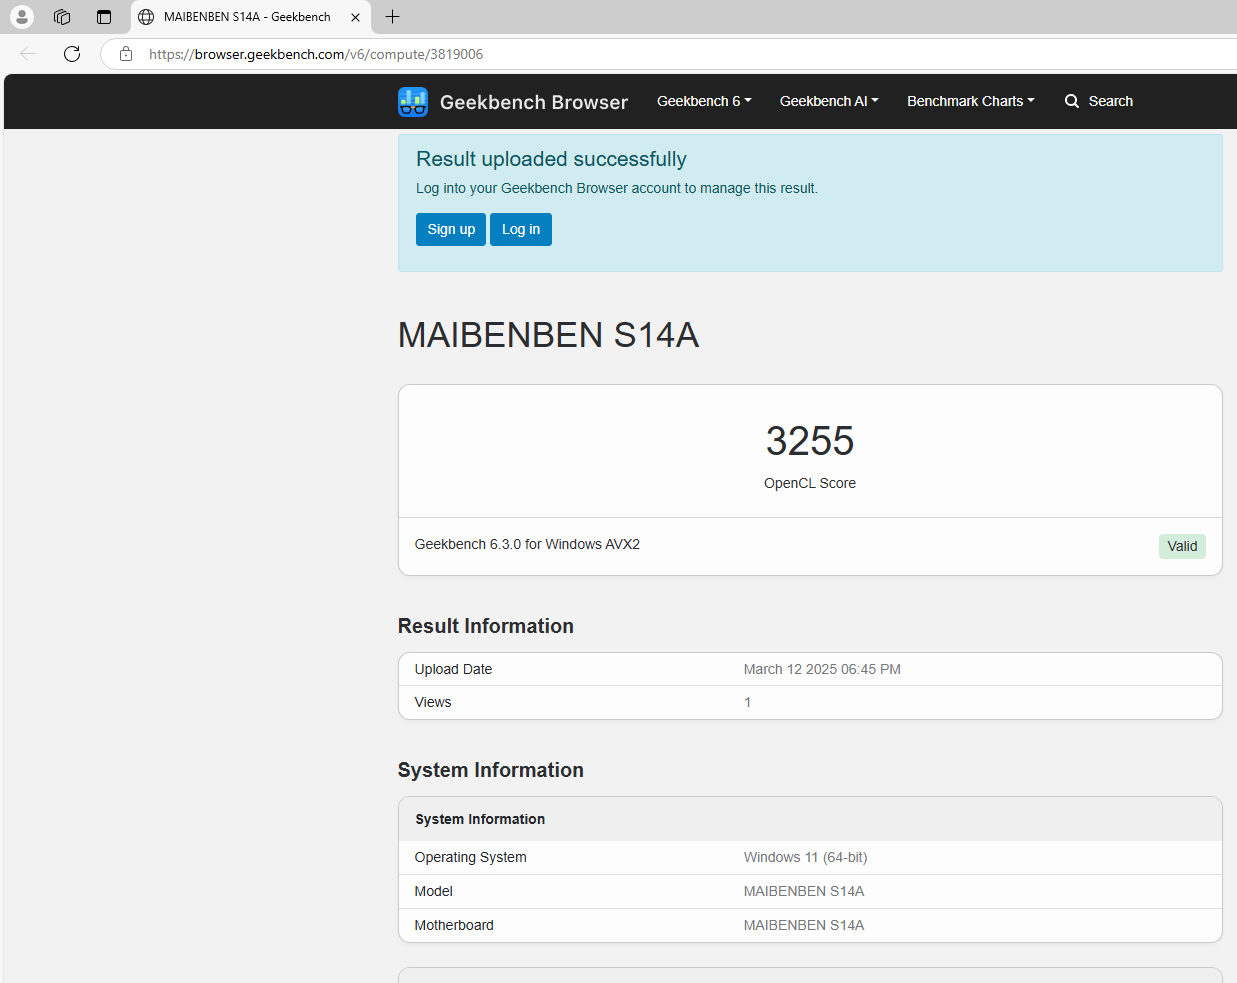Click the MAIBENBEN S14A page heading
The width and height of the screenshot is (1237, 983).
pos(548,335)
